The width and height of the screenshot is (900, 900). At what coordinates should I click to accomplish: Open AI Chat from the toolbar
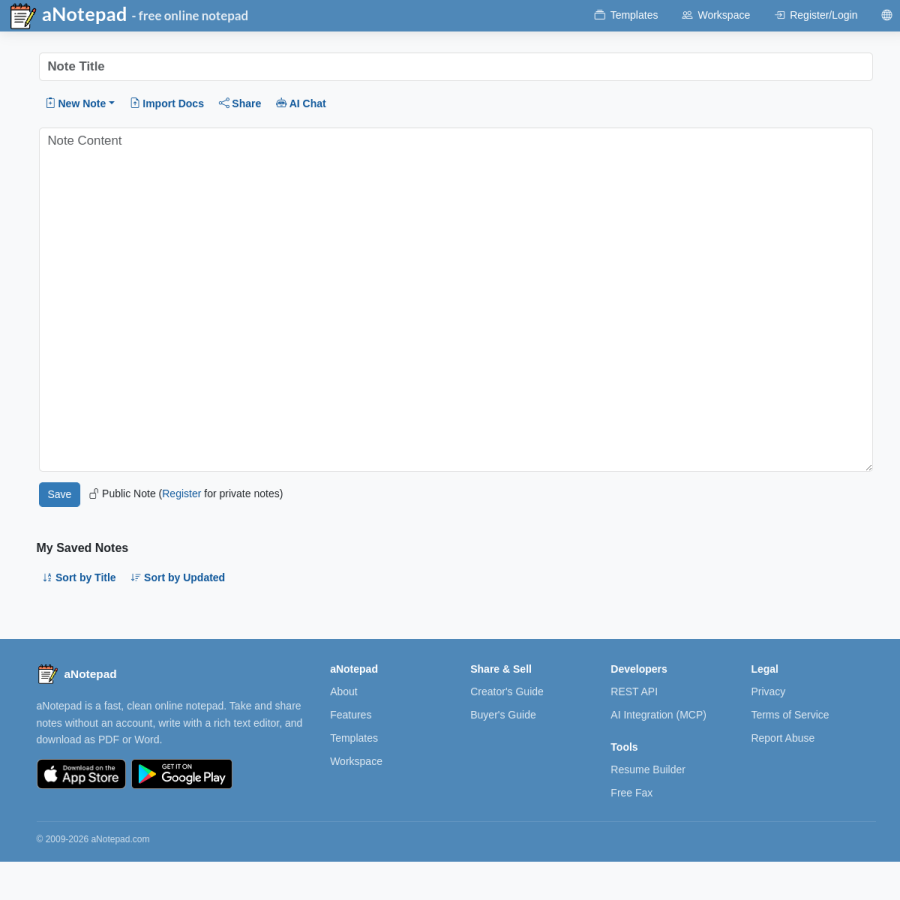(301, 103)
